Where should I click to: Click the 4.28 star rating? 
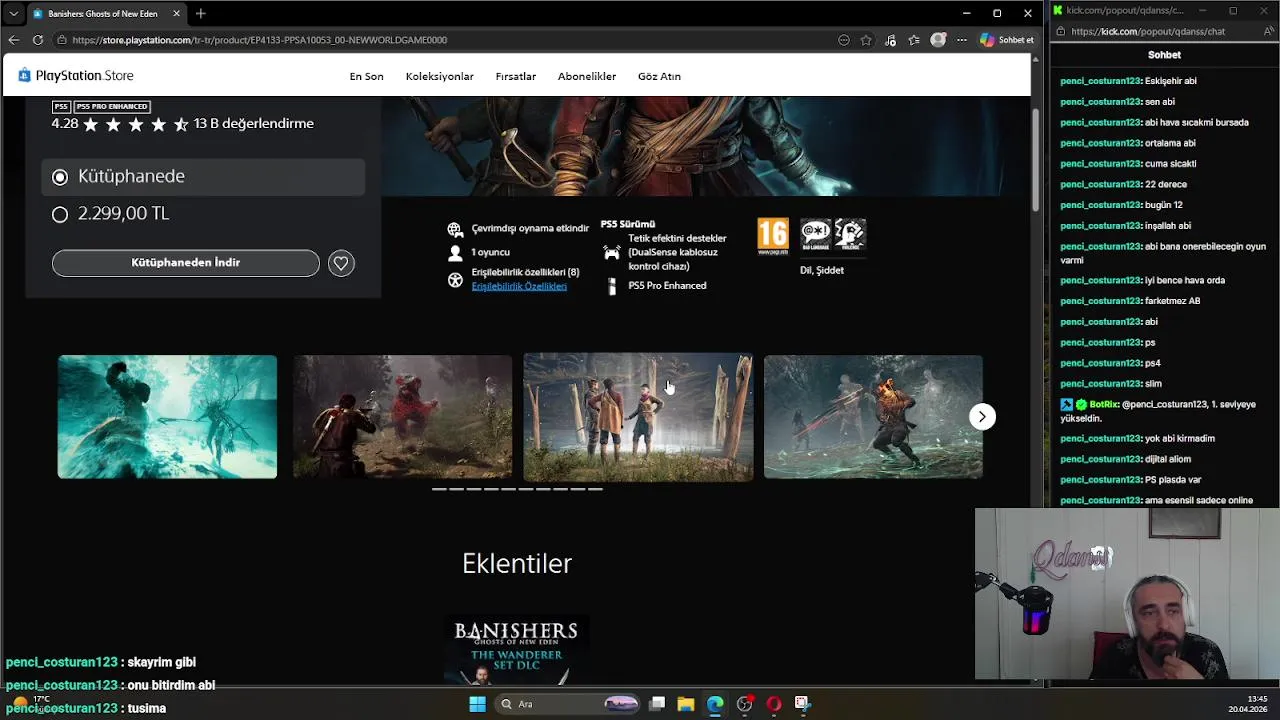pos(183,124)
